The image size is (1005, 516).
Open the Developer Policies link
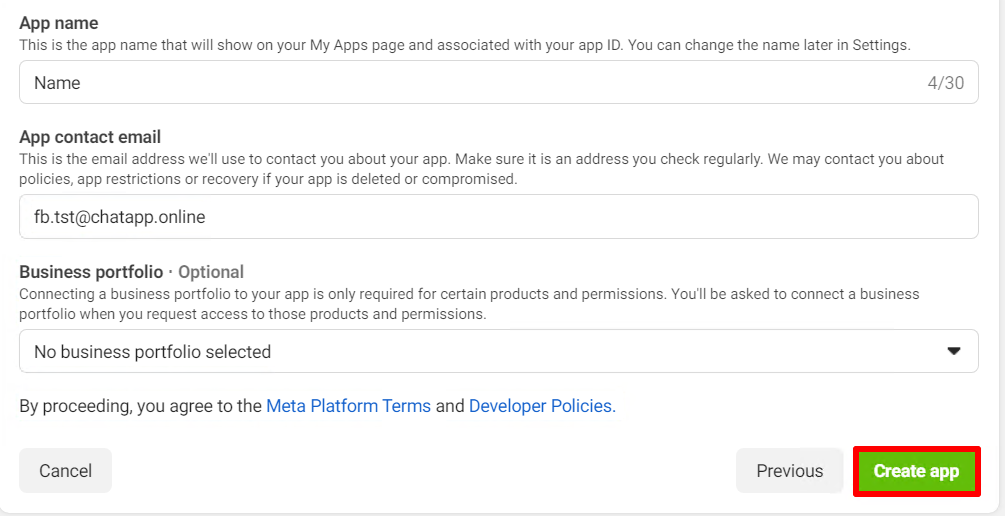click(x=542, y=406)
